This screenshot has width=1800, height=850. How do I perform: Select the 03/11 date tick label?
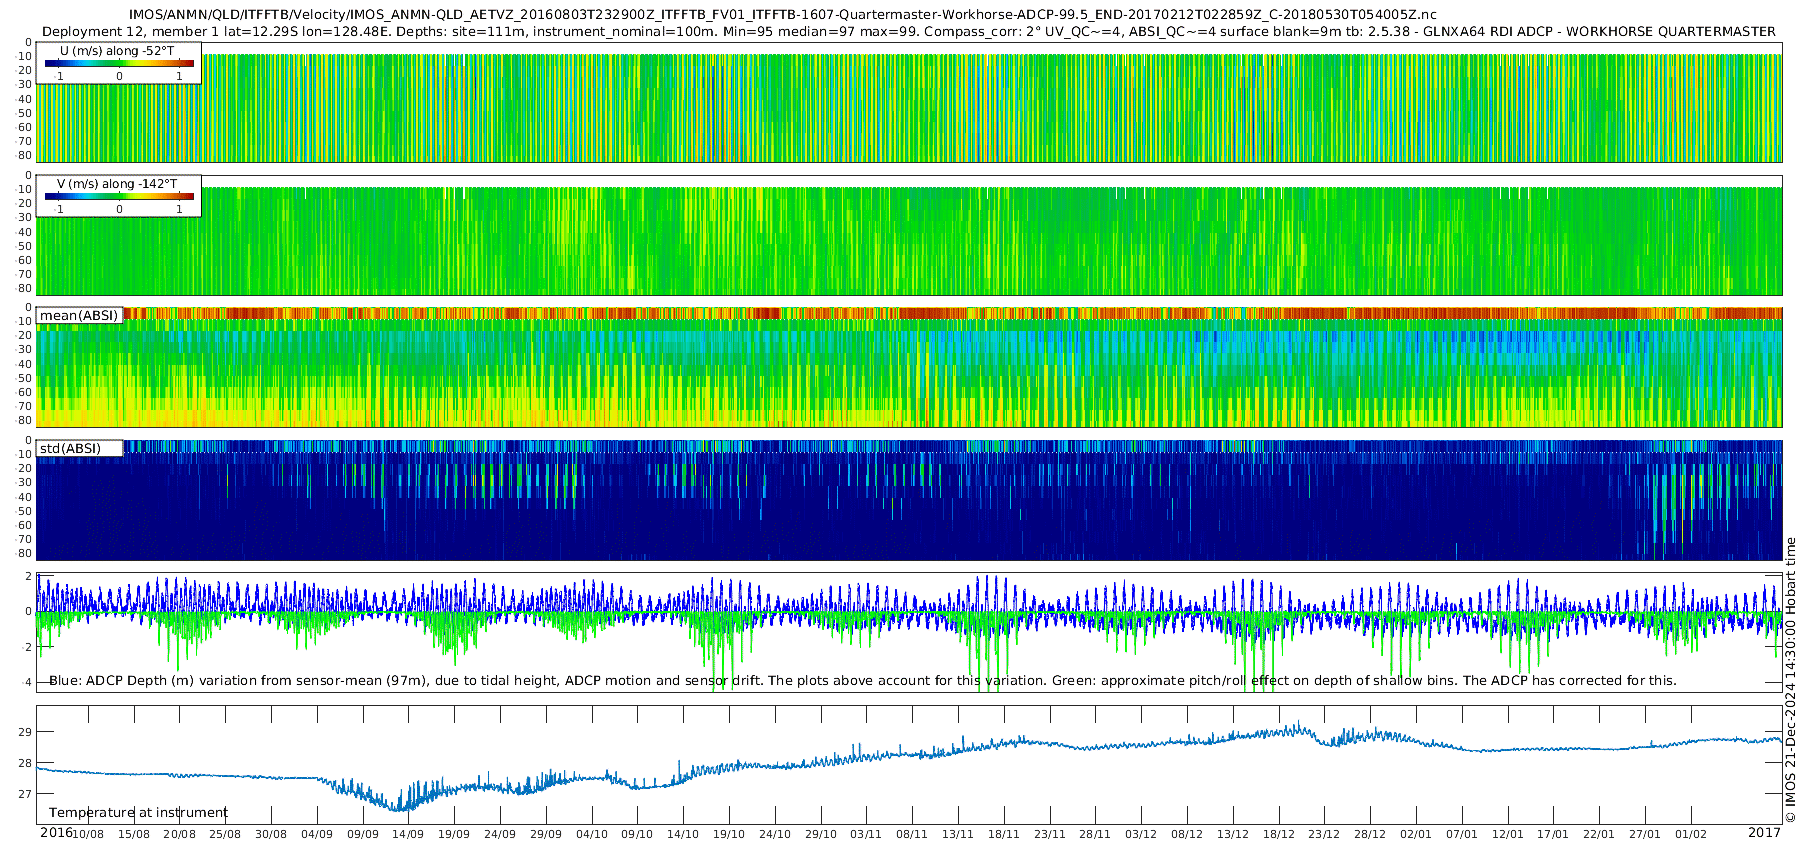(x=866, y=834)
